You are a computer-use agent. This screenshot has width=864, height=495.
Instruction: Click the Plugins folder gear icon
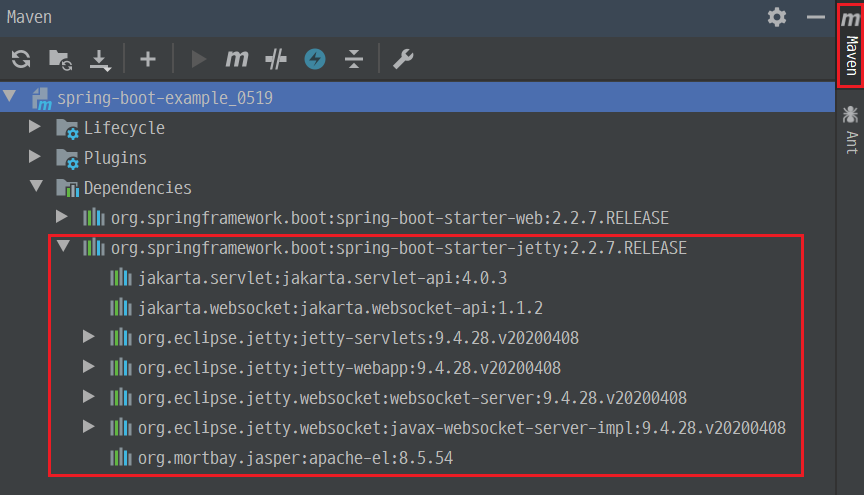67,159
